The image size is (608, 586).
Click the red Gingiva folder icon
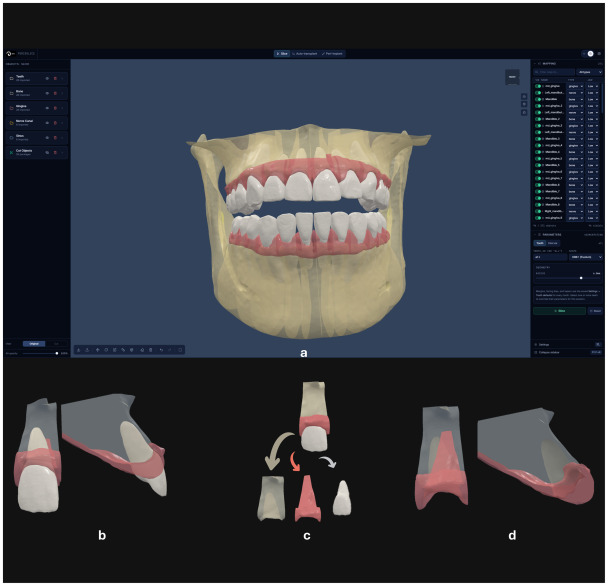(11, 108)
